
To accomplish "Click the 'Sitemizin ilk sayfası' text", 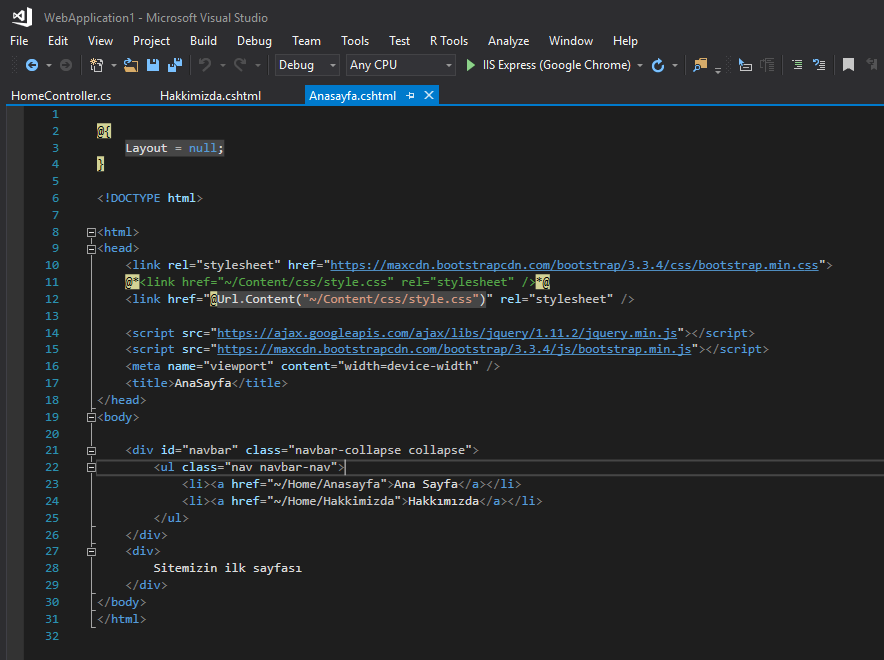I will click(x=228, y=568).
